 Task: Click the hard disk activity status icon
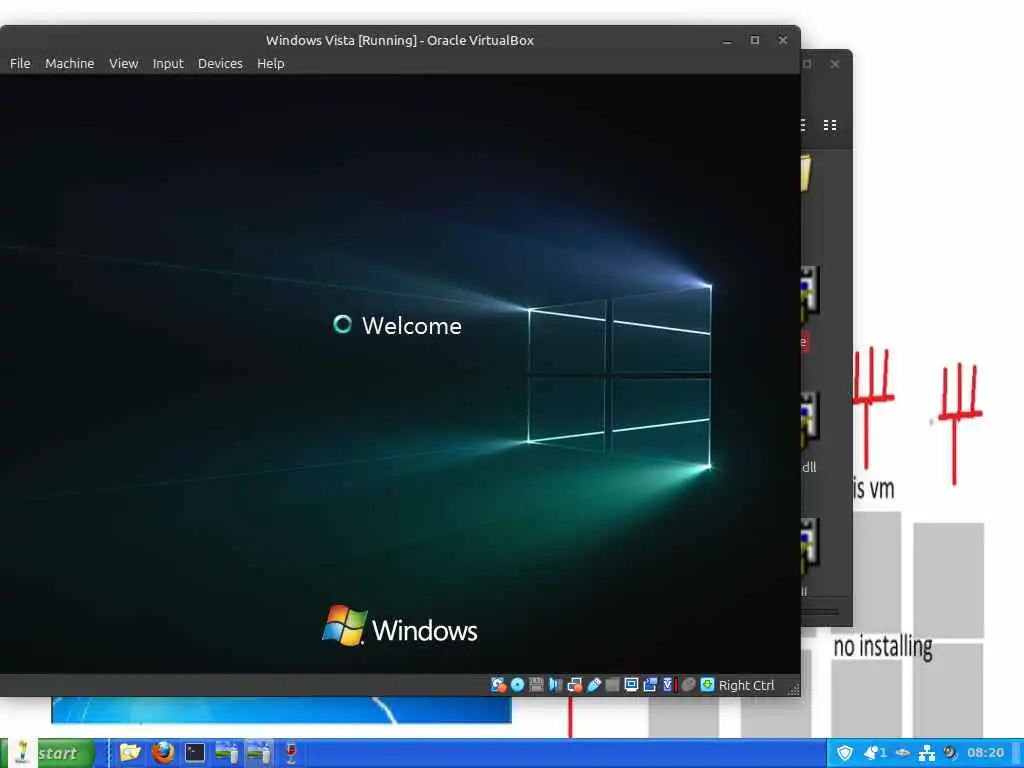(x=498, y=685)
